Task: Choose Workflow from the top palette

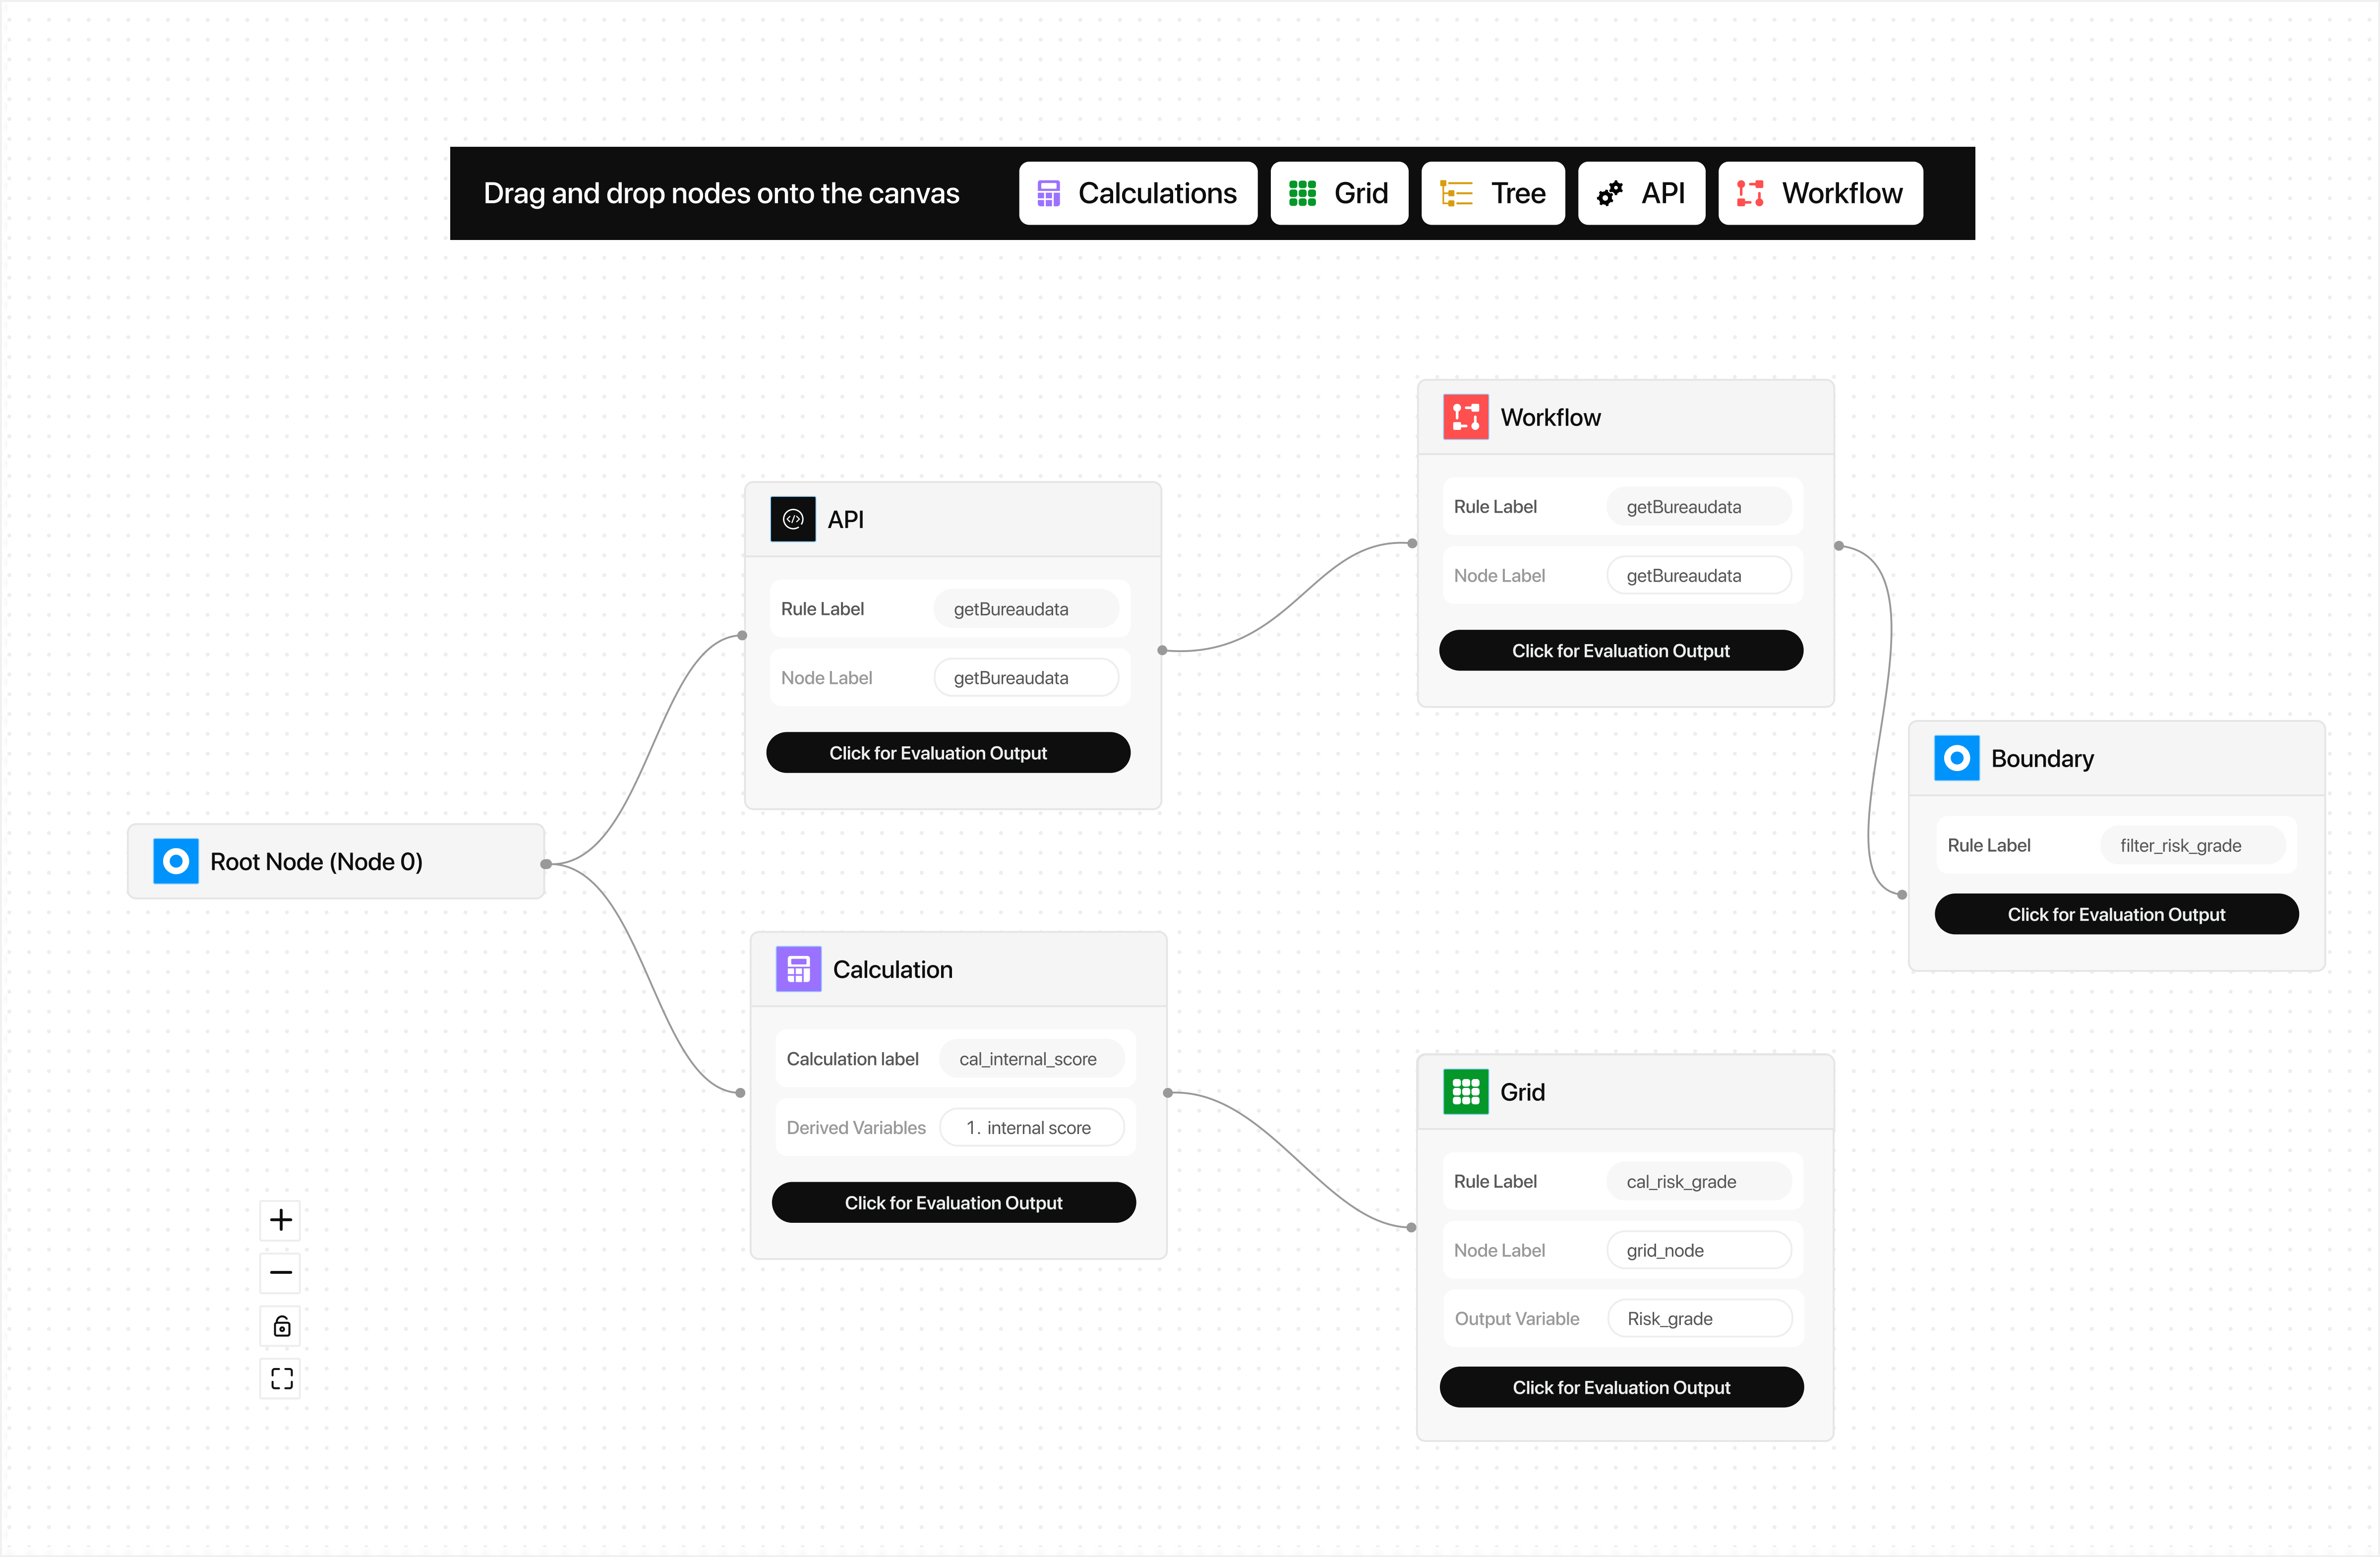Action: click(x=1820, y=193)
